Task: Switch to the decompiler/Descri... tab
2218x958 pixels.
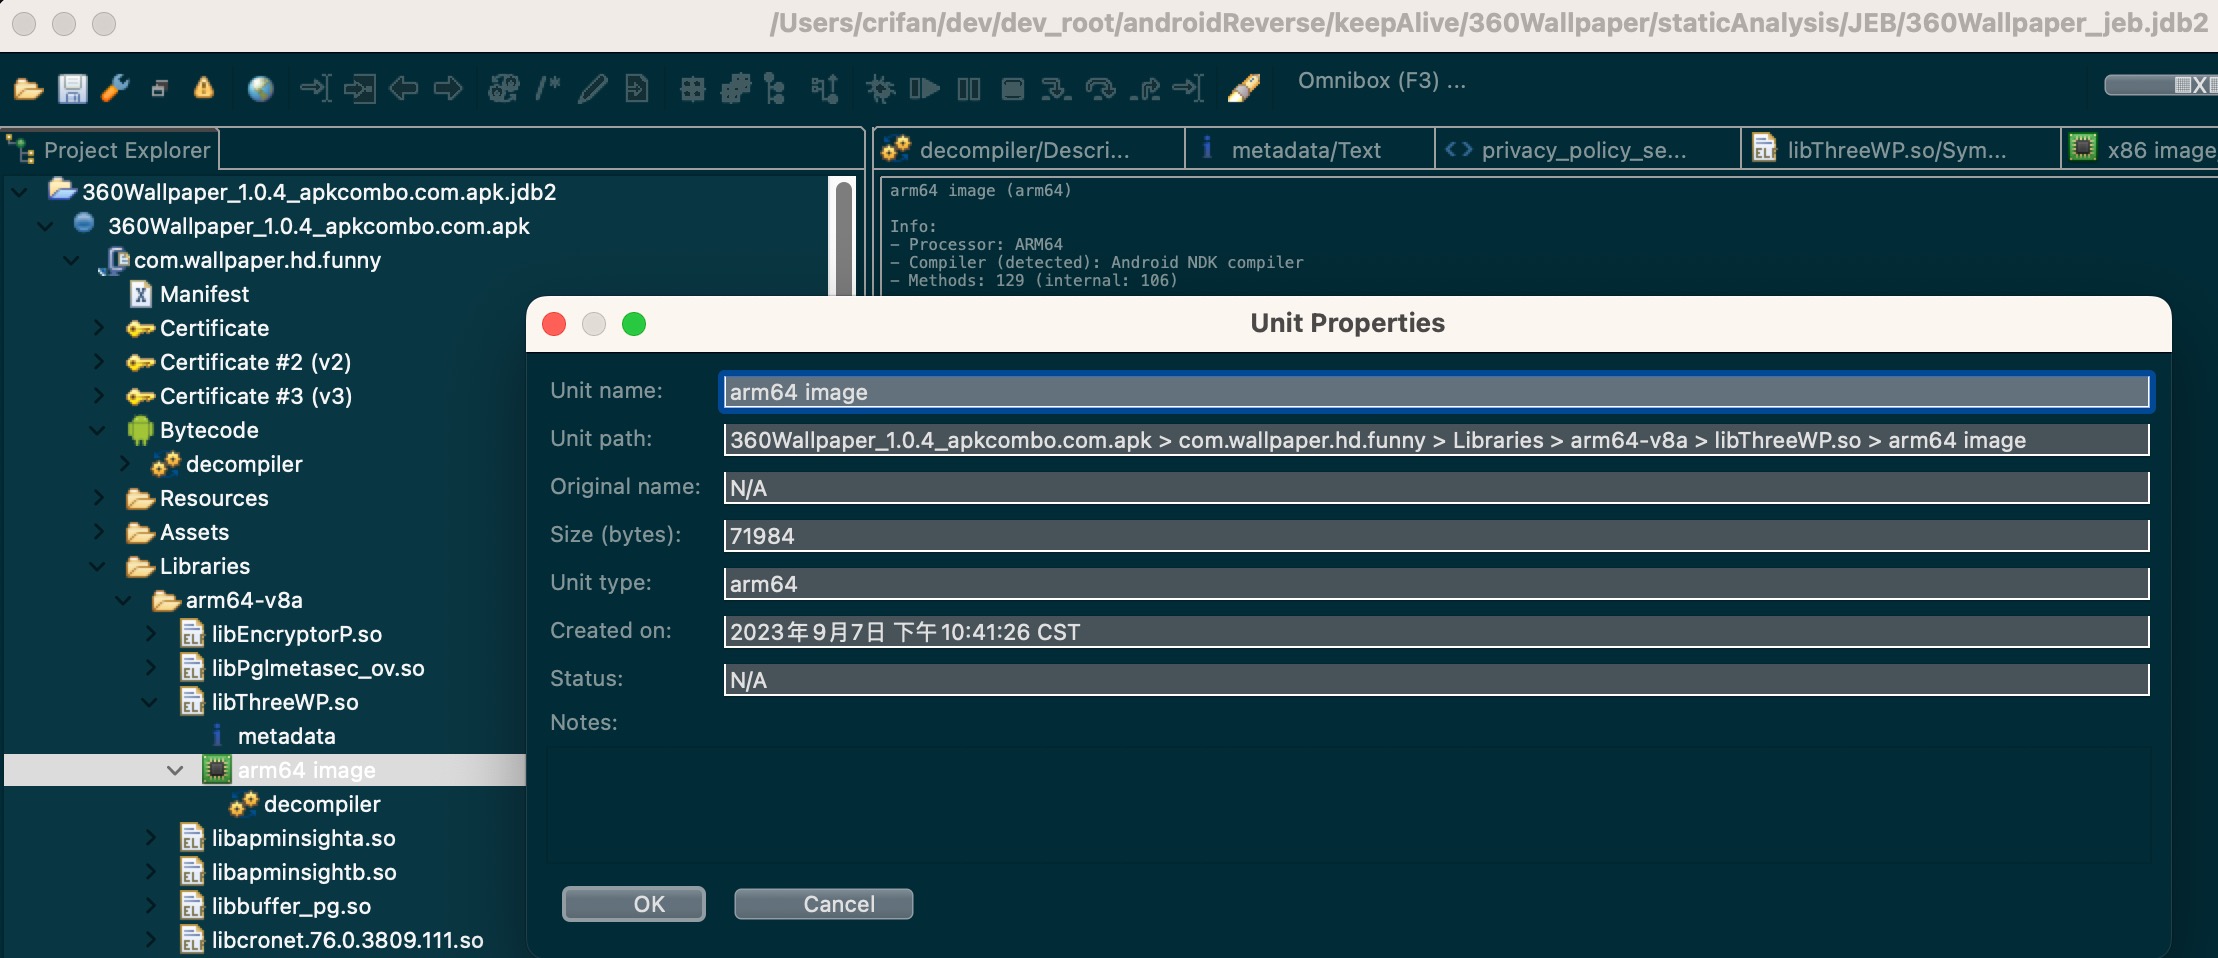Action: (x=1028, y=150)
